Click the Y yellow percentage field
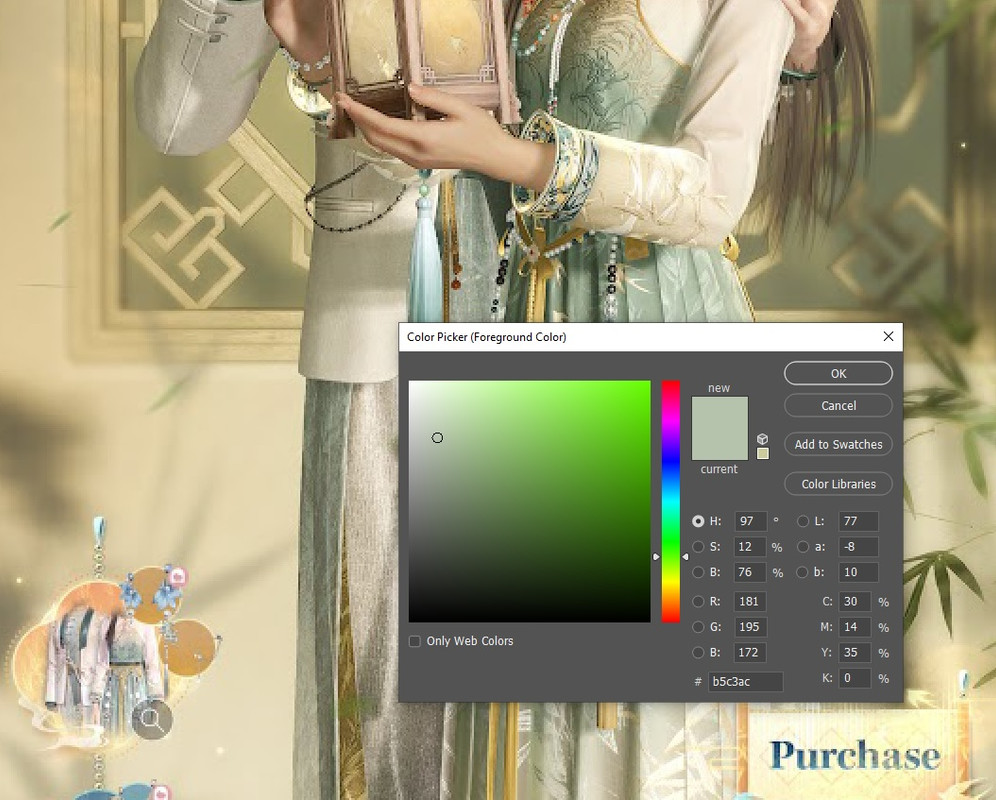996x800 pixels. pyautogui.click(x=854, y=652)
